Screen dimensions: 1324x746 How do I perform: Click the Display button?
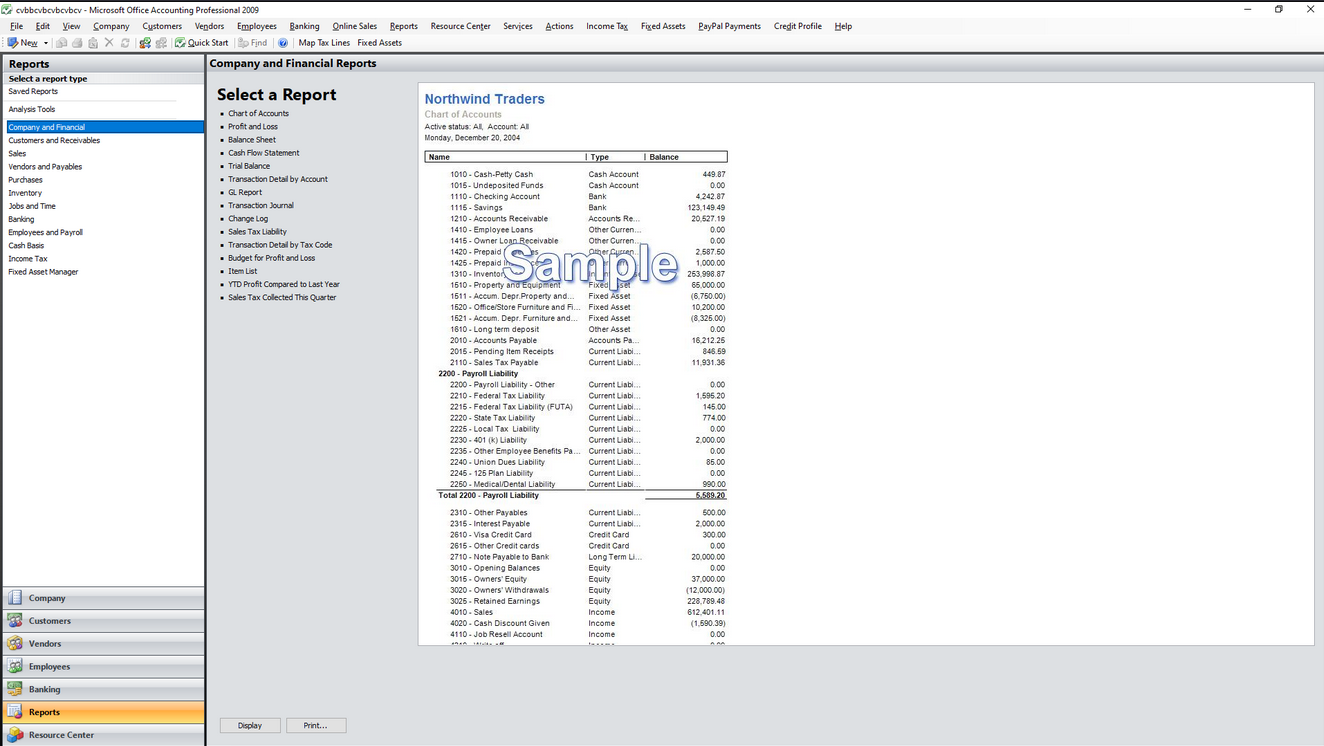[250, 725]
